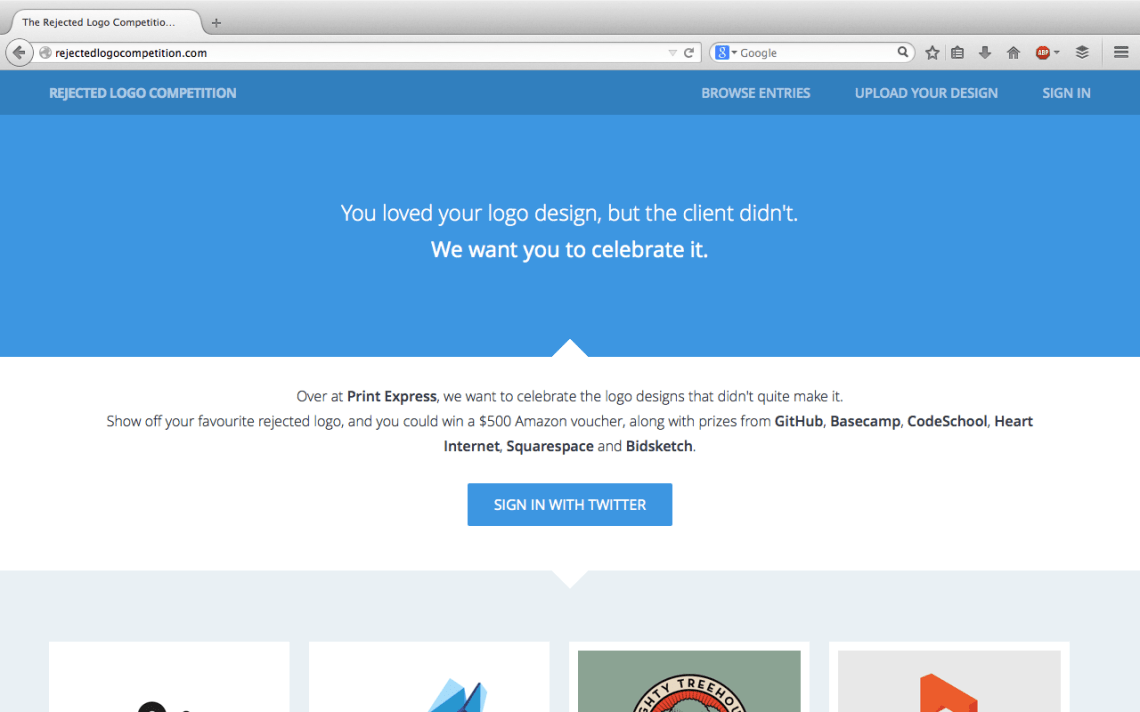
Task: Open Browse Entries in the site navigation
Action: [x=755, y=93]
